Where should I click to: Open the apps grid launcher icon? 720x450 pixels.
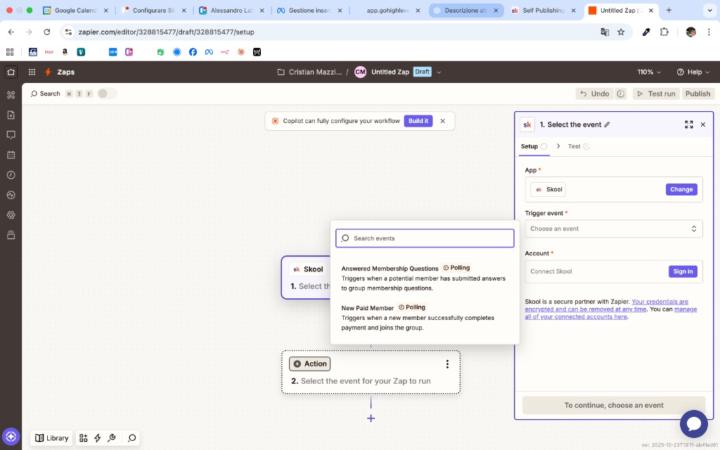coord(32,72)
